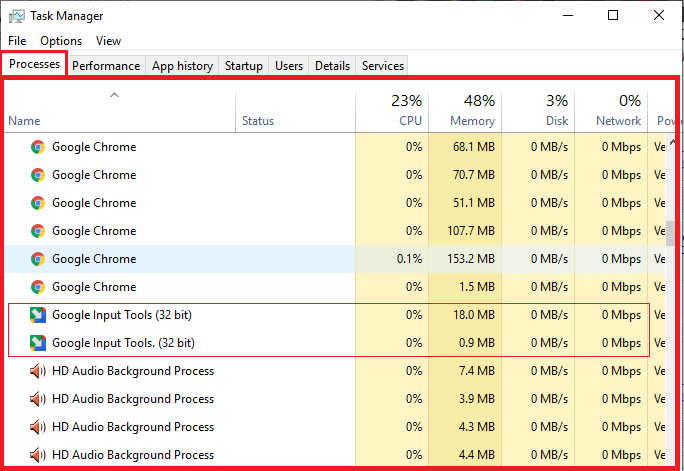The image size is (684, 471).
Task: Switch to the Details tab
Action: (x=332, y=66)
